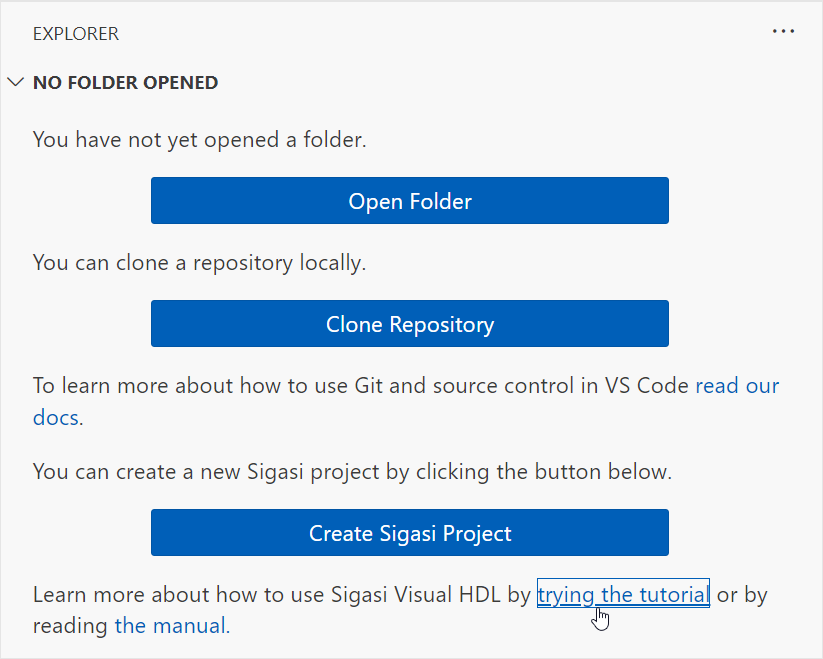
Task: Visit 'the manual' link
Action: coord(172,625)
